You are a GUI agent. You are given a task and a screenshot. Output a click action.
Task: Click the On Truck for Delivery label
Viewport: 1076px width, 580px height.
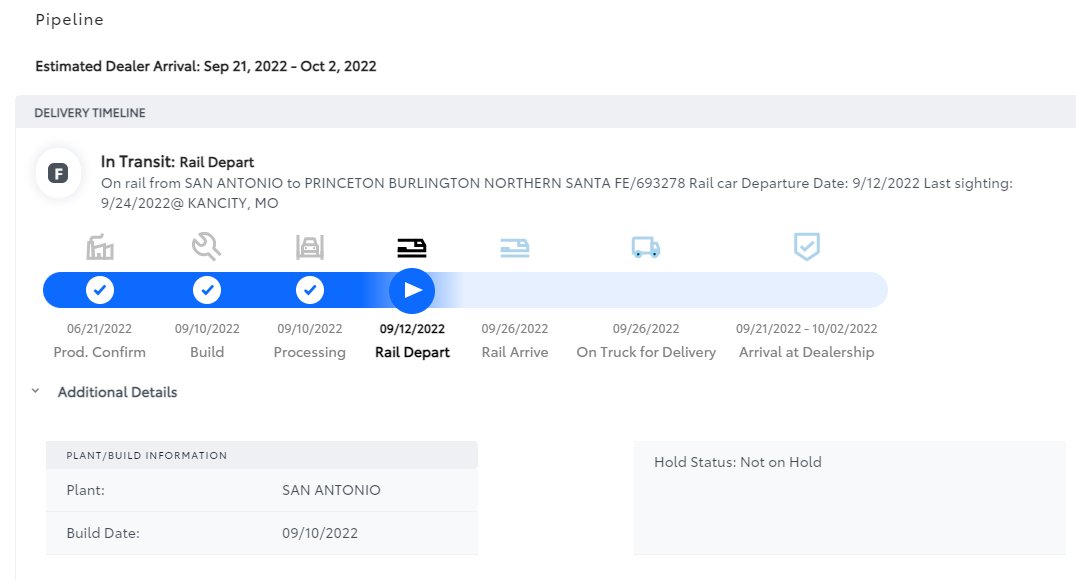point(646,352)
